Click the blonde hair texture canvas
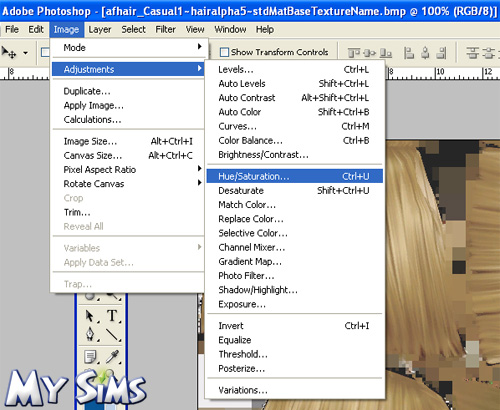Screen dimensions: 500x410 click(x=443, y=275)
